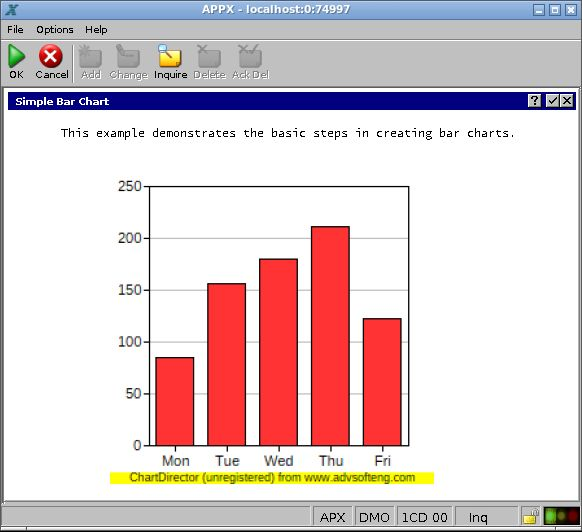
Task: Click the green OK arrow icon
Action: pos(17,56)
